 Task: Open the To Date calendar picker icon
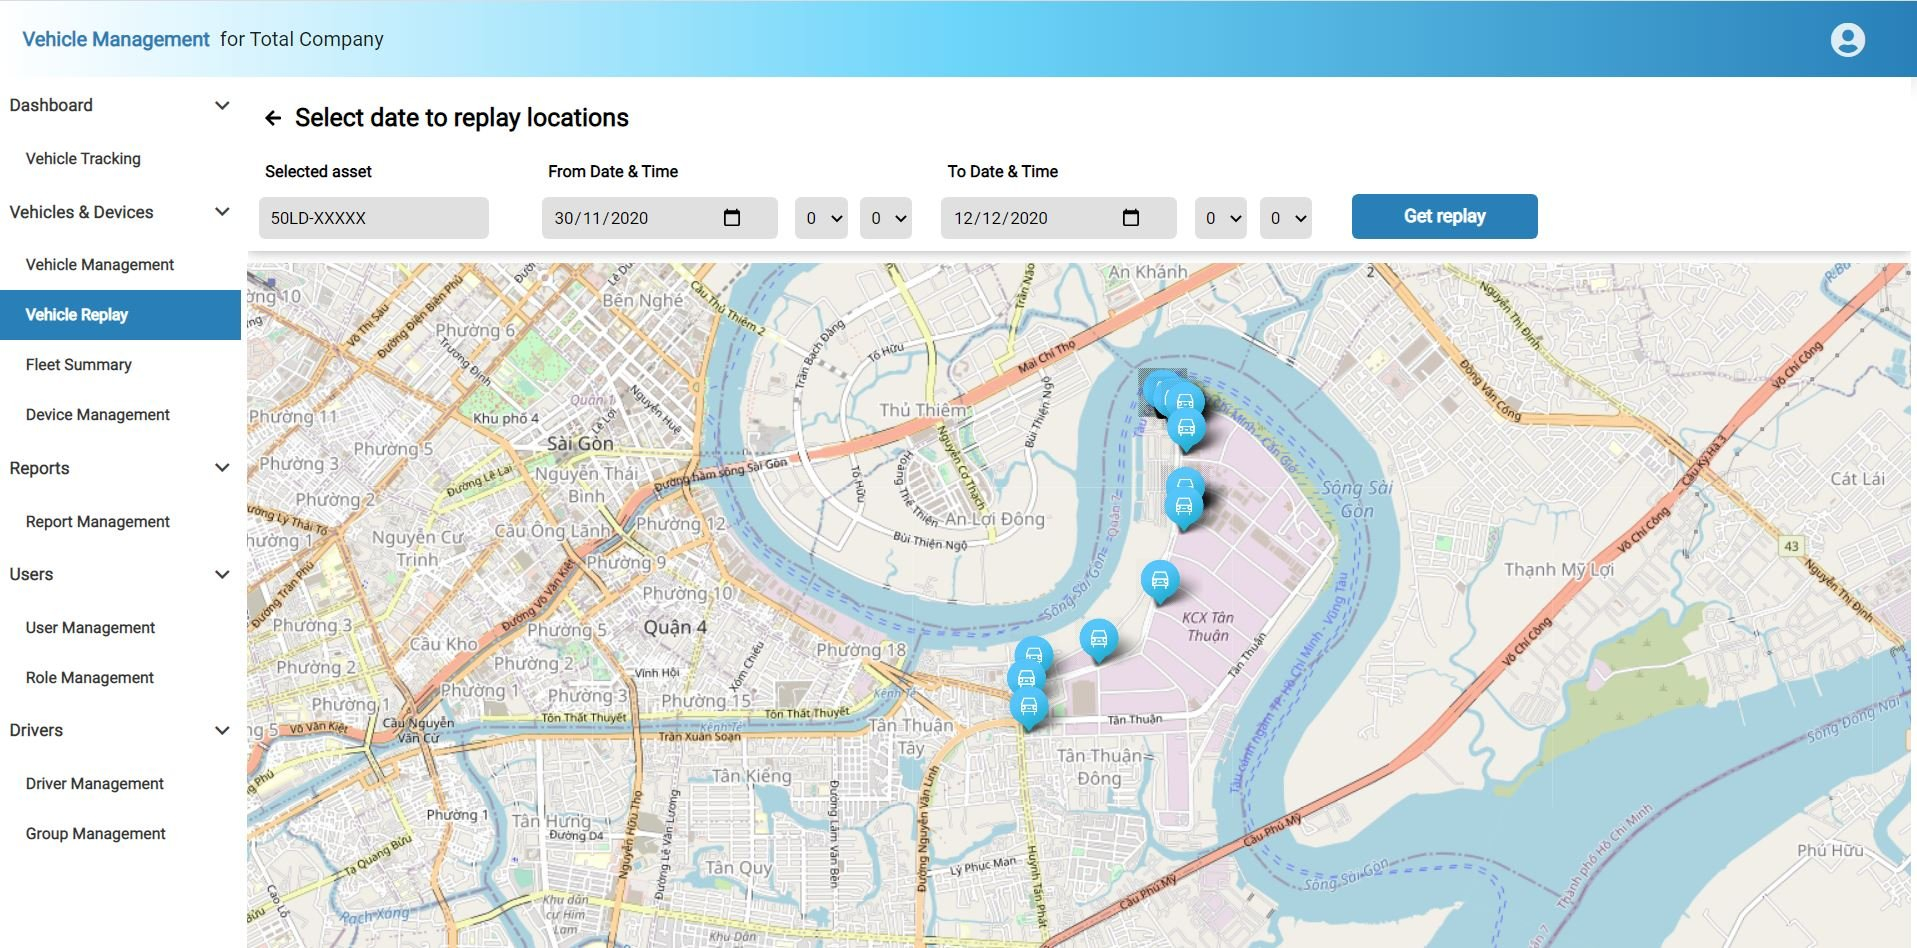tap(1131, 218)
